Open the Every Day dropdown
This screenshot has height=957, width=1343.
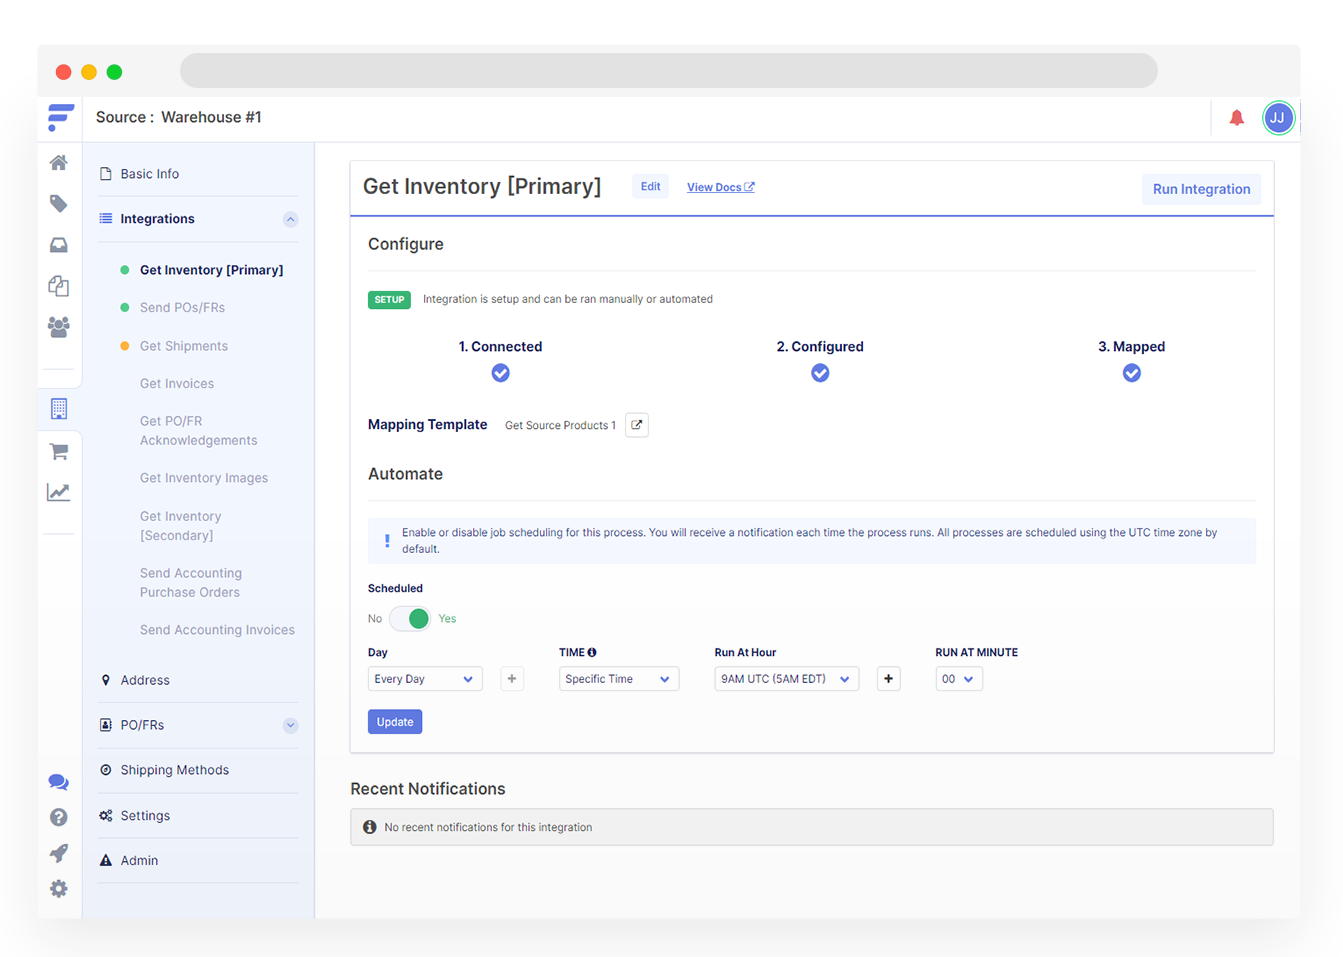point(425,679)
